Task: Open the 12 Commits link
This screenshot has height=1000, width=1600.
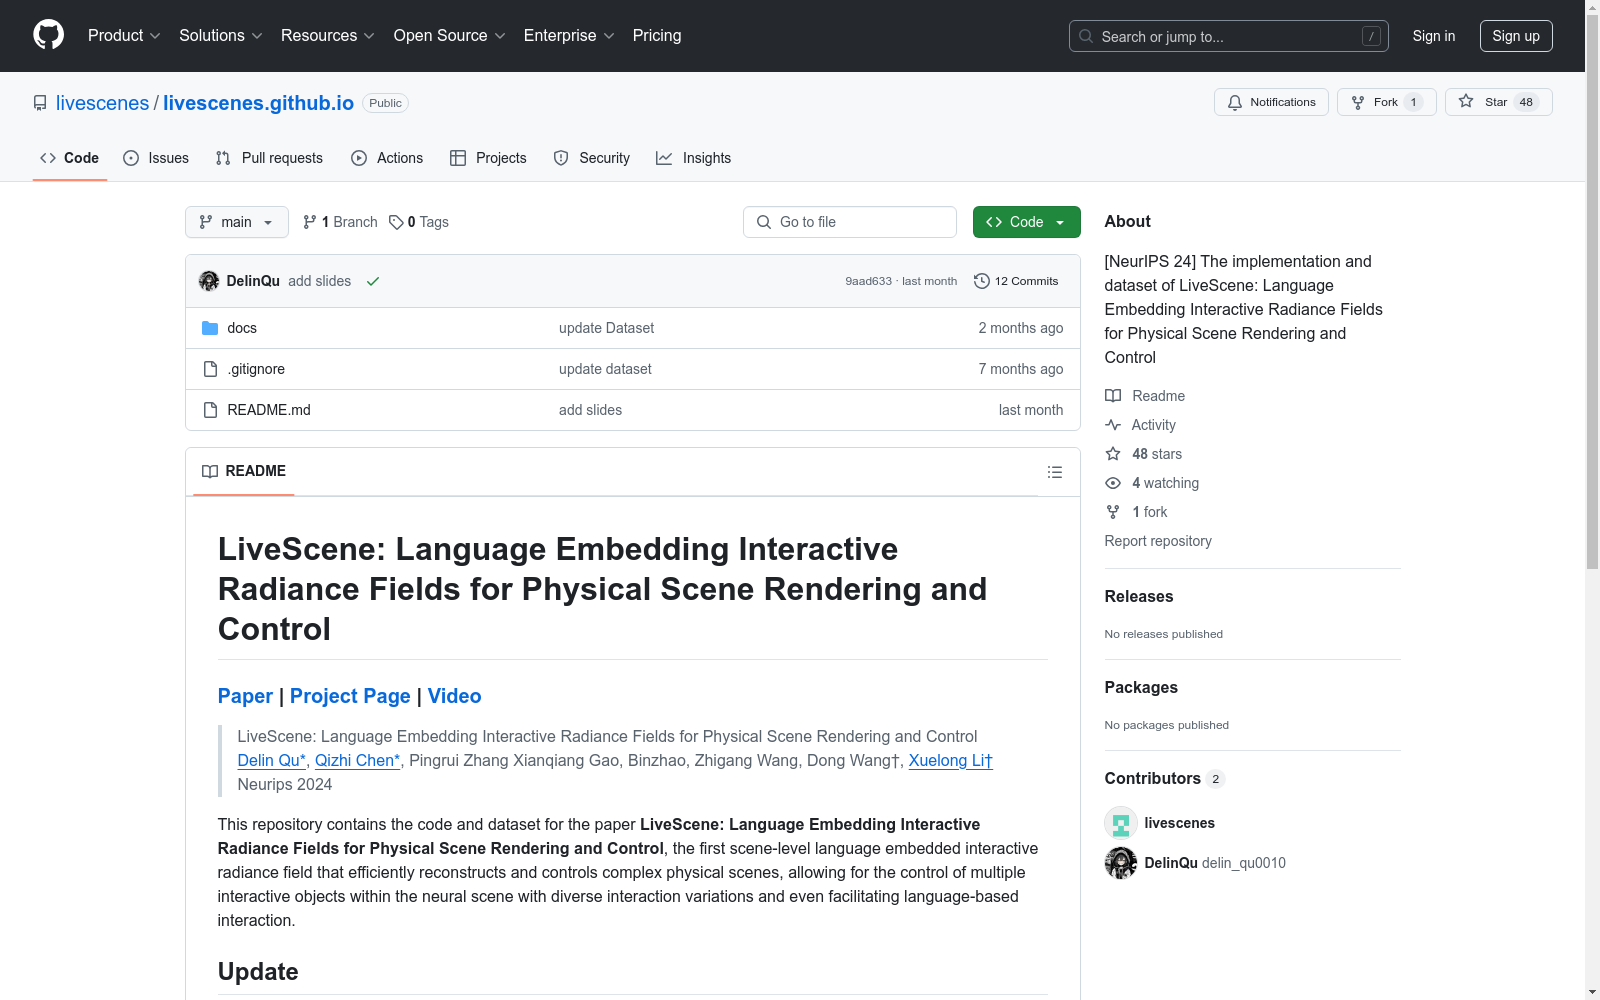Action: tap(1016, 281)
